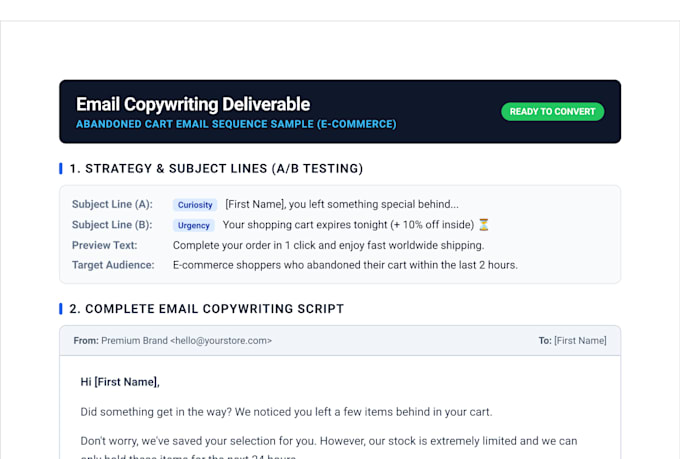680x459 pixels.
Task: Click the subtitle 'ABANDONED CART EMAIL SEQUENCE SAMPLE (E-COMMERCE)'
Action: tap(236, 124)
